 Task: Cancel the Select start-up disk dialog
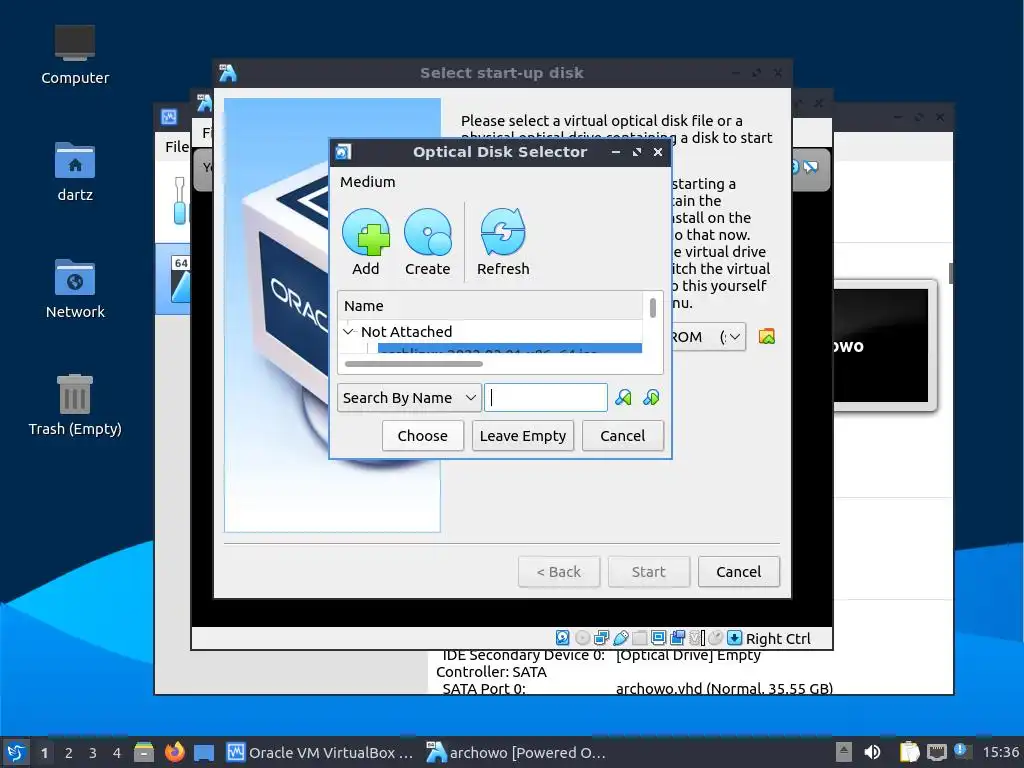(x=739, y=572)
